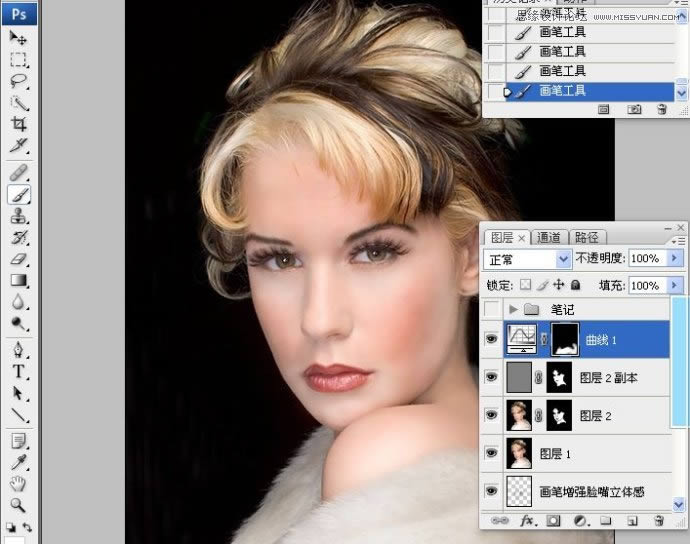Select the Lasso tool

tap(19, 81)
